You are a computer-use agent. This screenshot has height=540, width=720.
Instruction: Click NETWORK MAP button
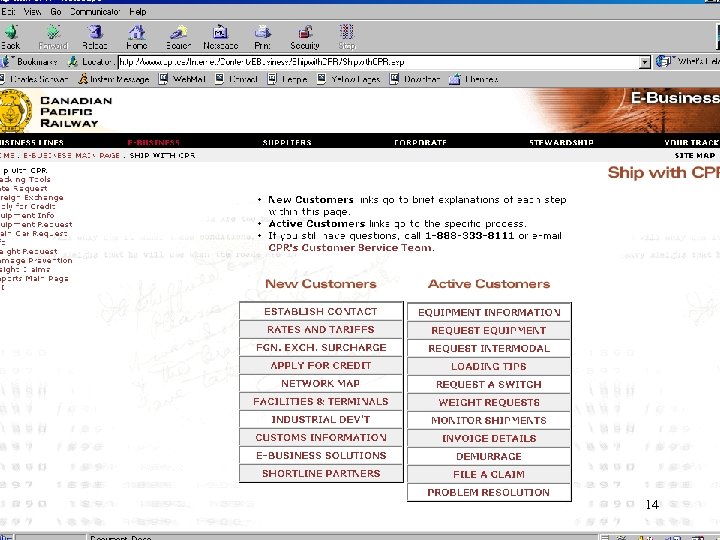pos(321,383)
